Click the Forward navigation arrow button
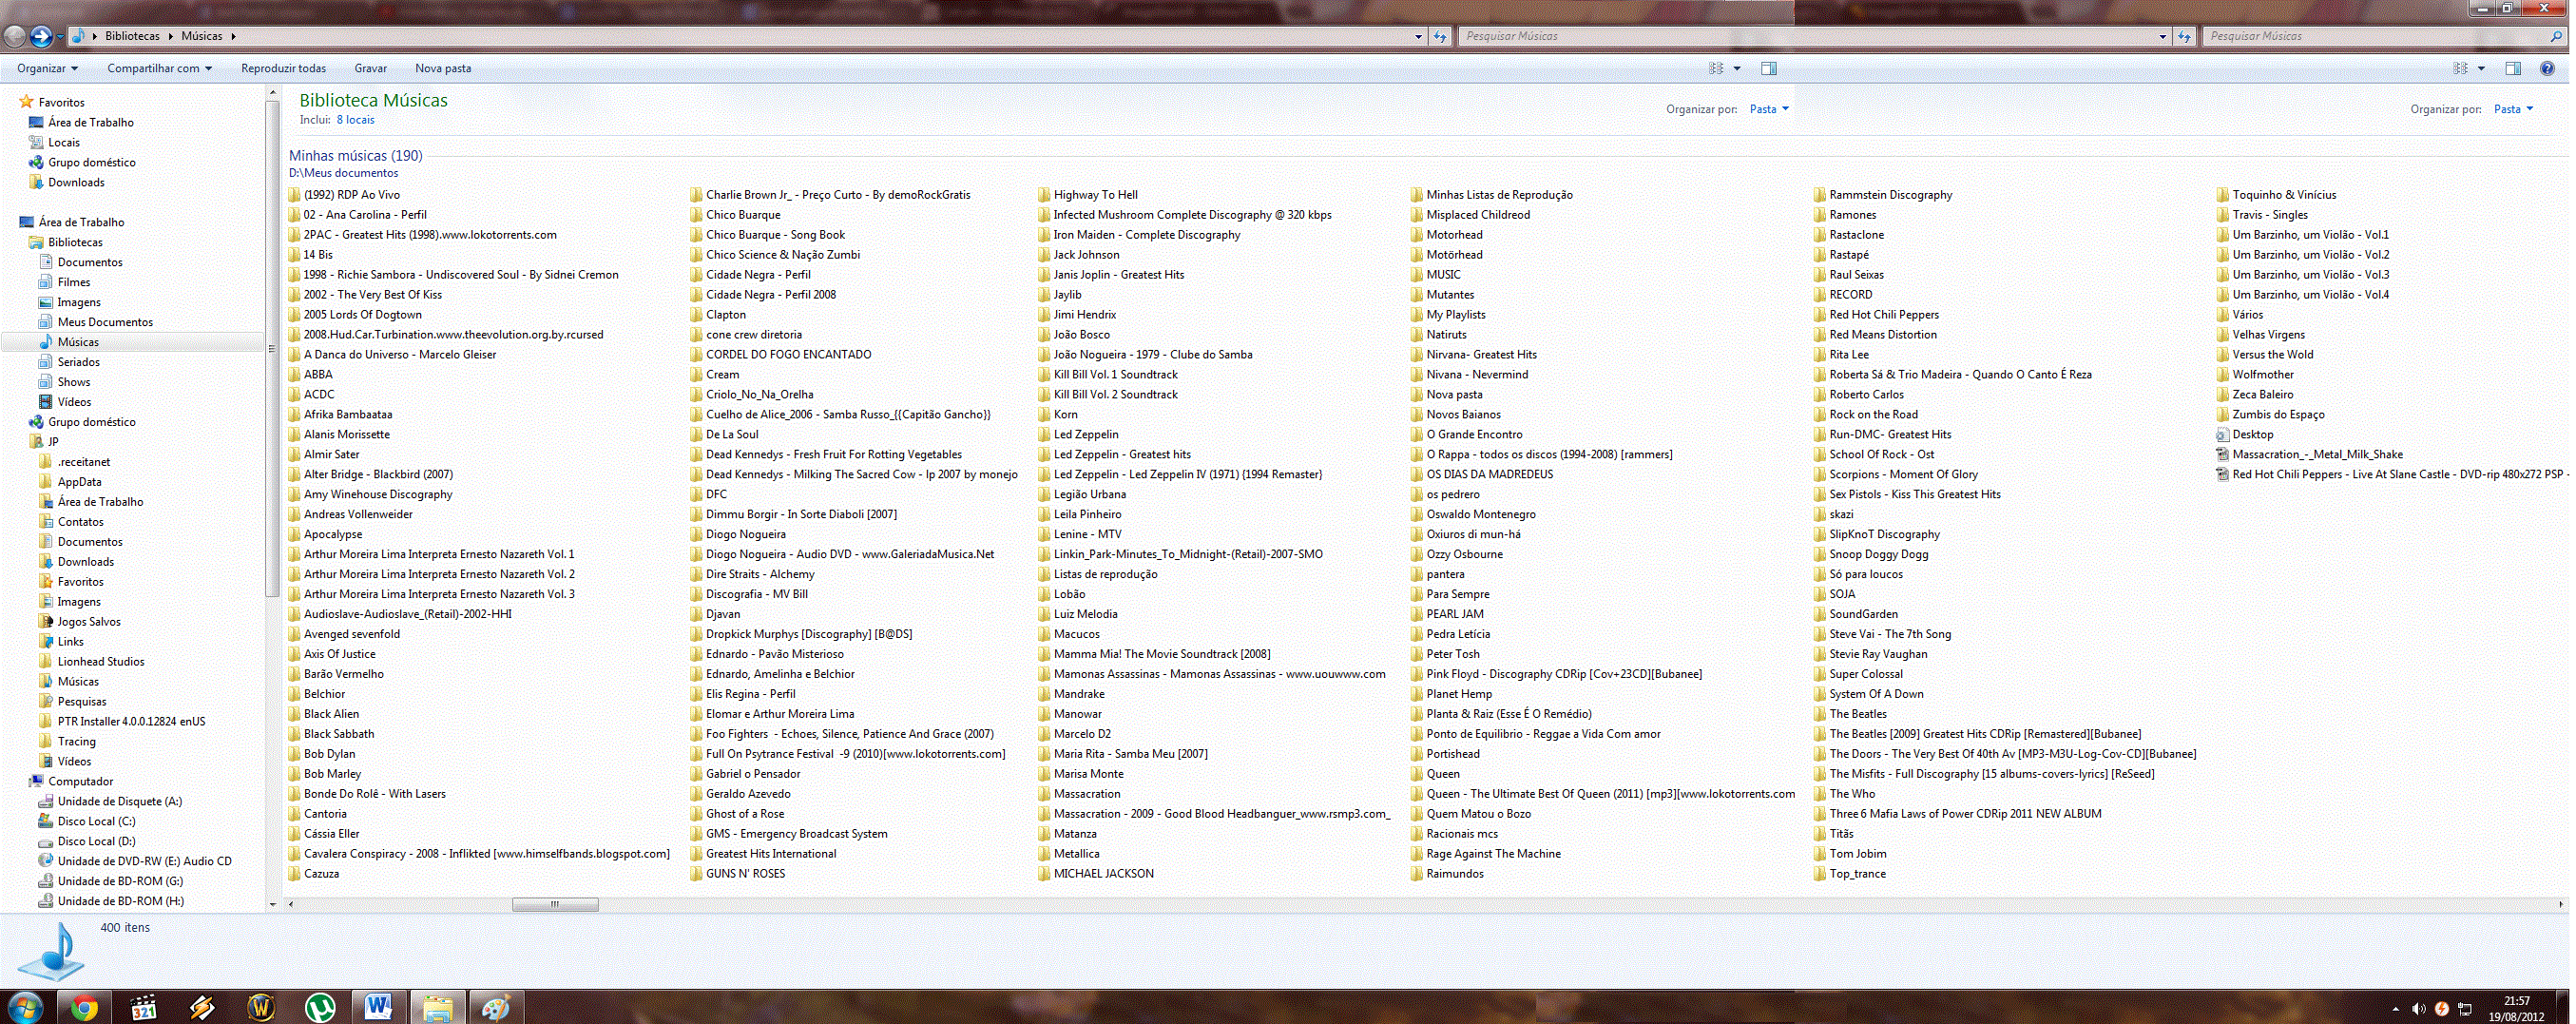 [41, 37]
